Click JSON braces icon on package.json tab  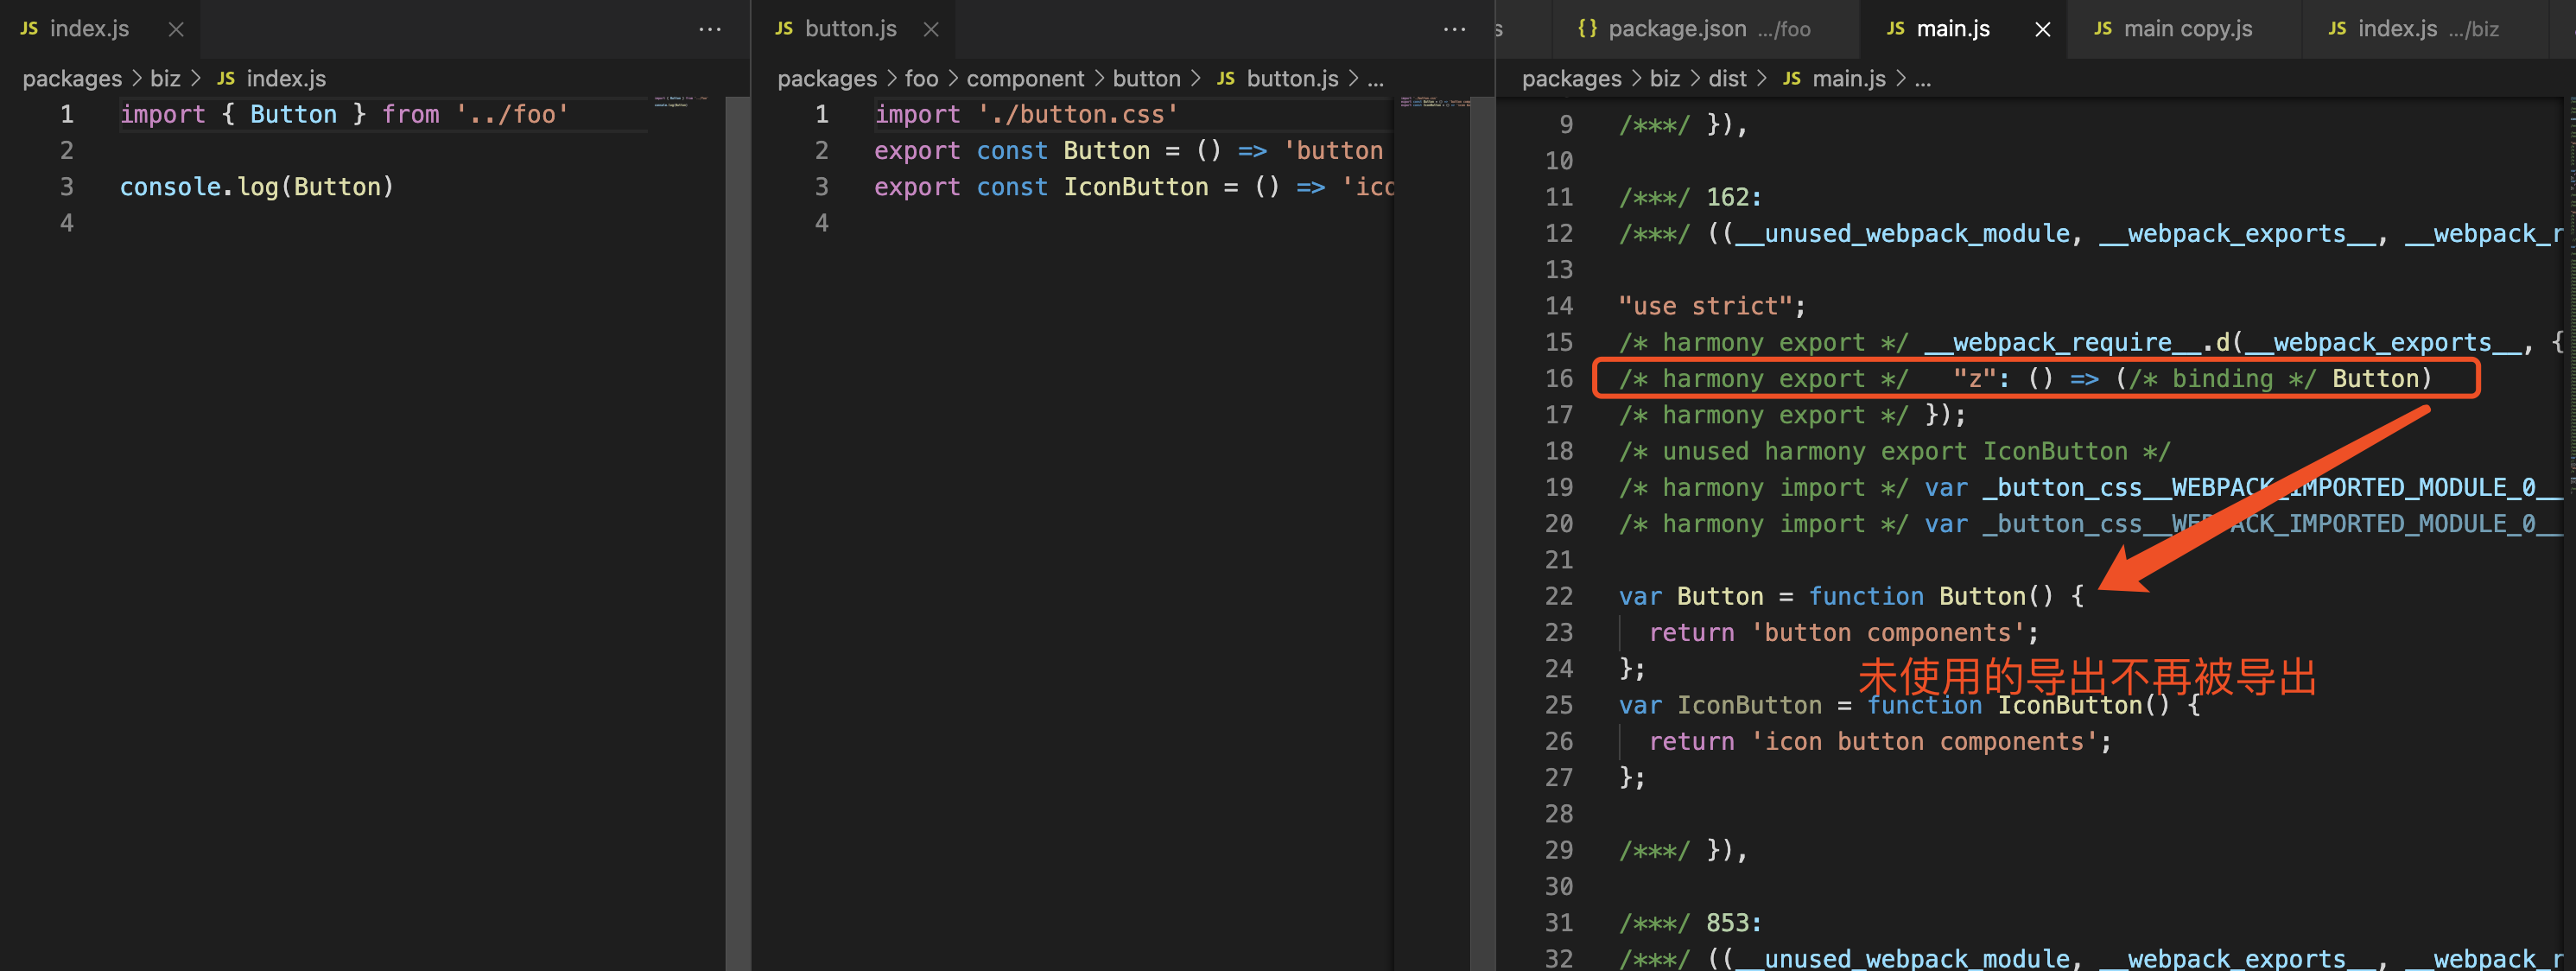coord(1587,28)
